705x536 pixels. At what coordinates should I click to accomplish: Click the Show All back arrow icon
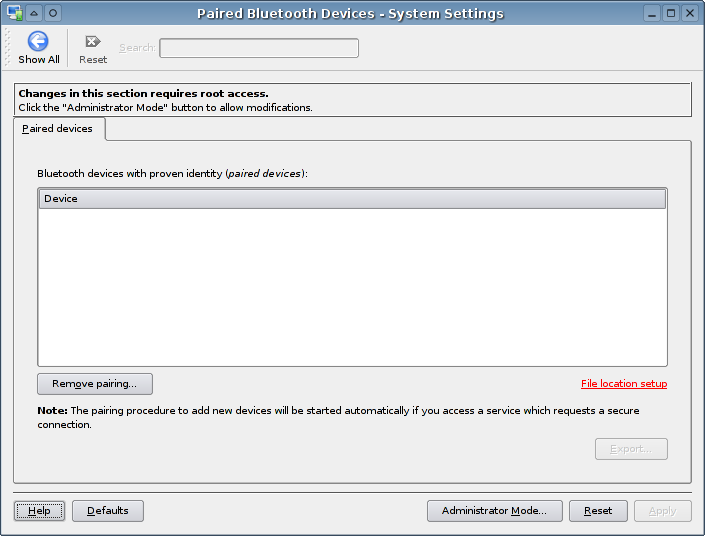coord(38,41)
